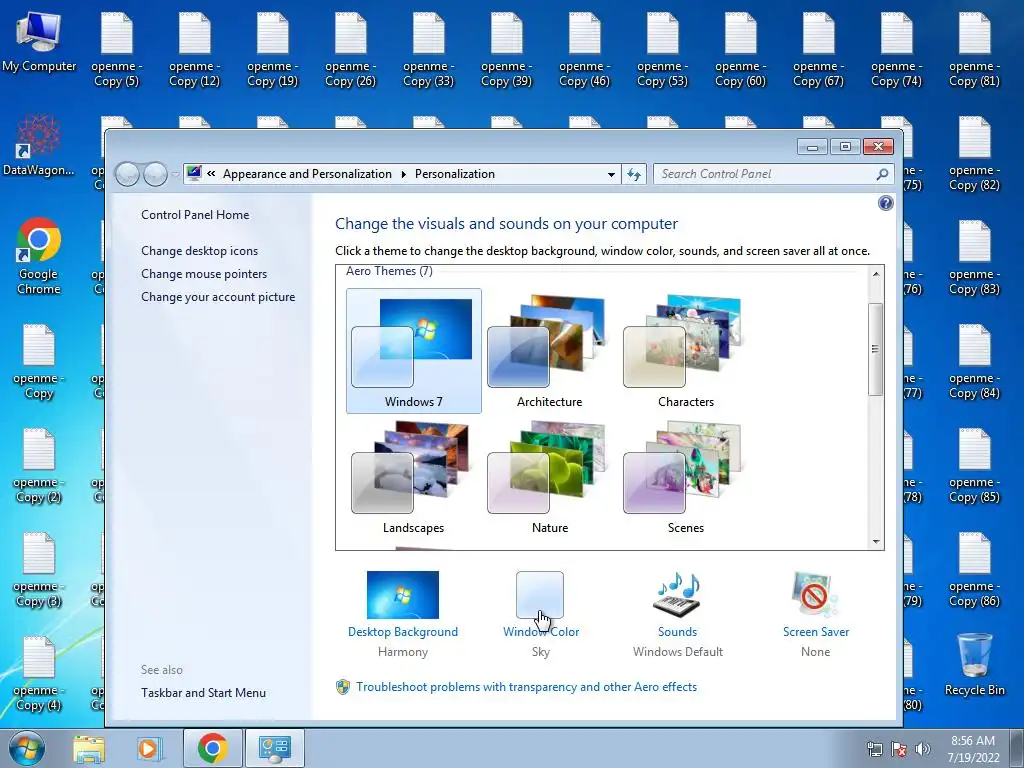Select openme - Copy (46) desktop file
Viewport: 1024px width, 768px height.
[584, 50]
